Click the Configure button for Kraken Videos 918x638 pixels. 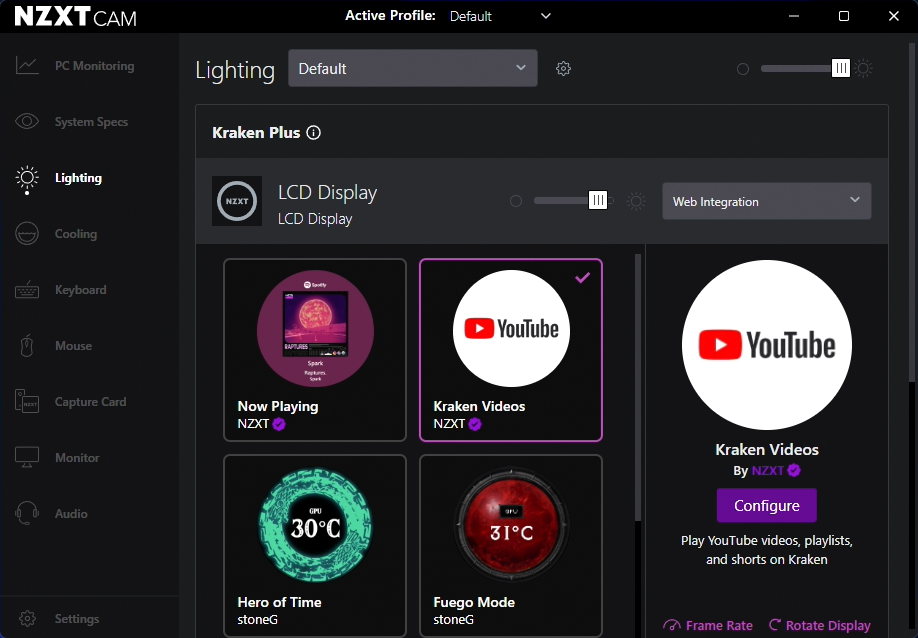[766, 505]
